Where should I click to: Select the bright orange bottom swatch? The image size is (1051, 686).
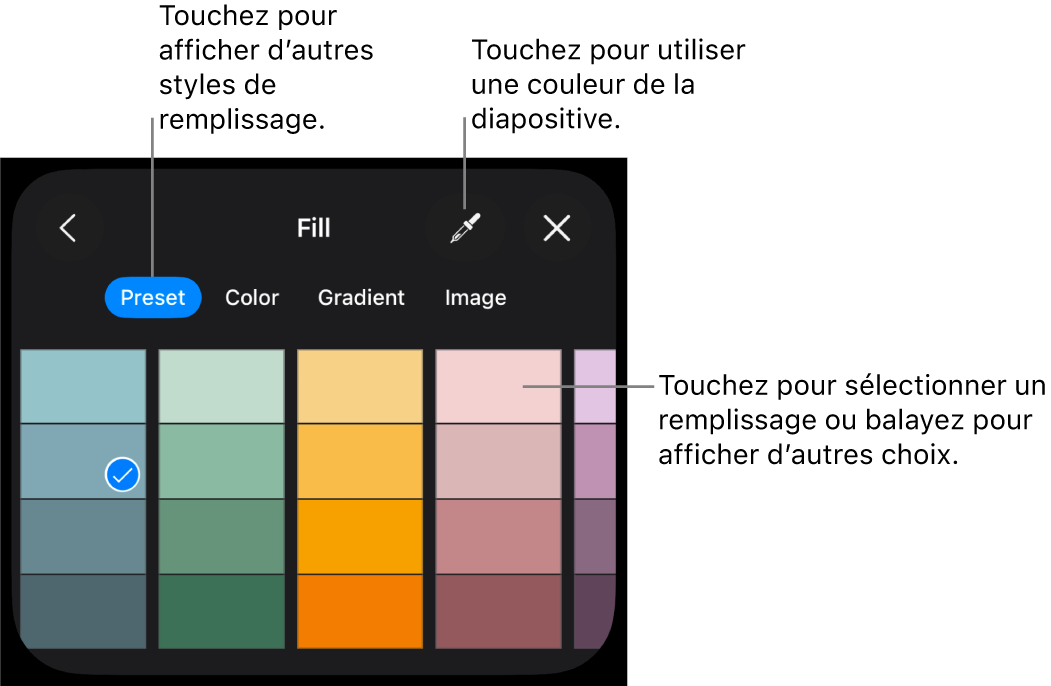click(x=359, y=610)
